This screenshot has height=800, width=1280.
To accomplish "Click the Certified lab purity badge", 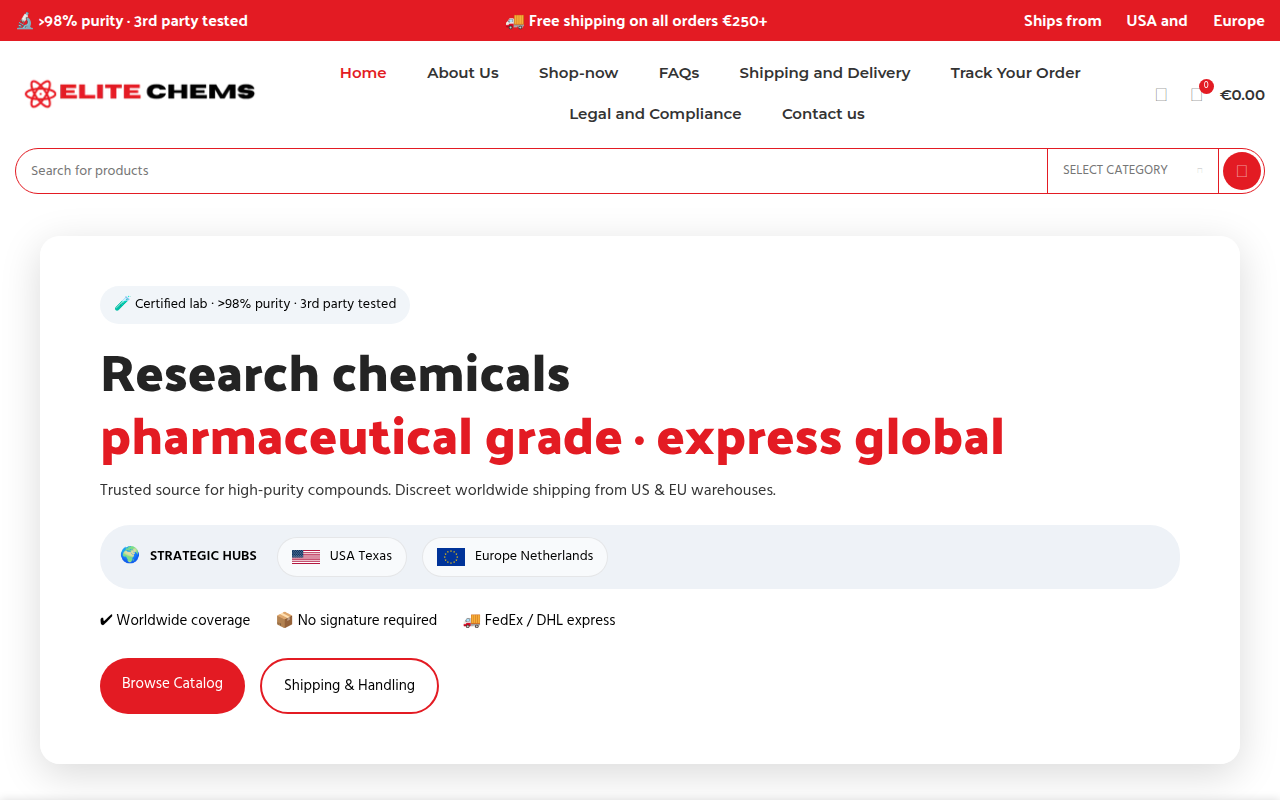I will [x=255, y=304].
